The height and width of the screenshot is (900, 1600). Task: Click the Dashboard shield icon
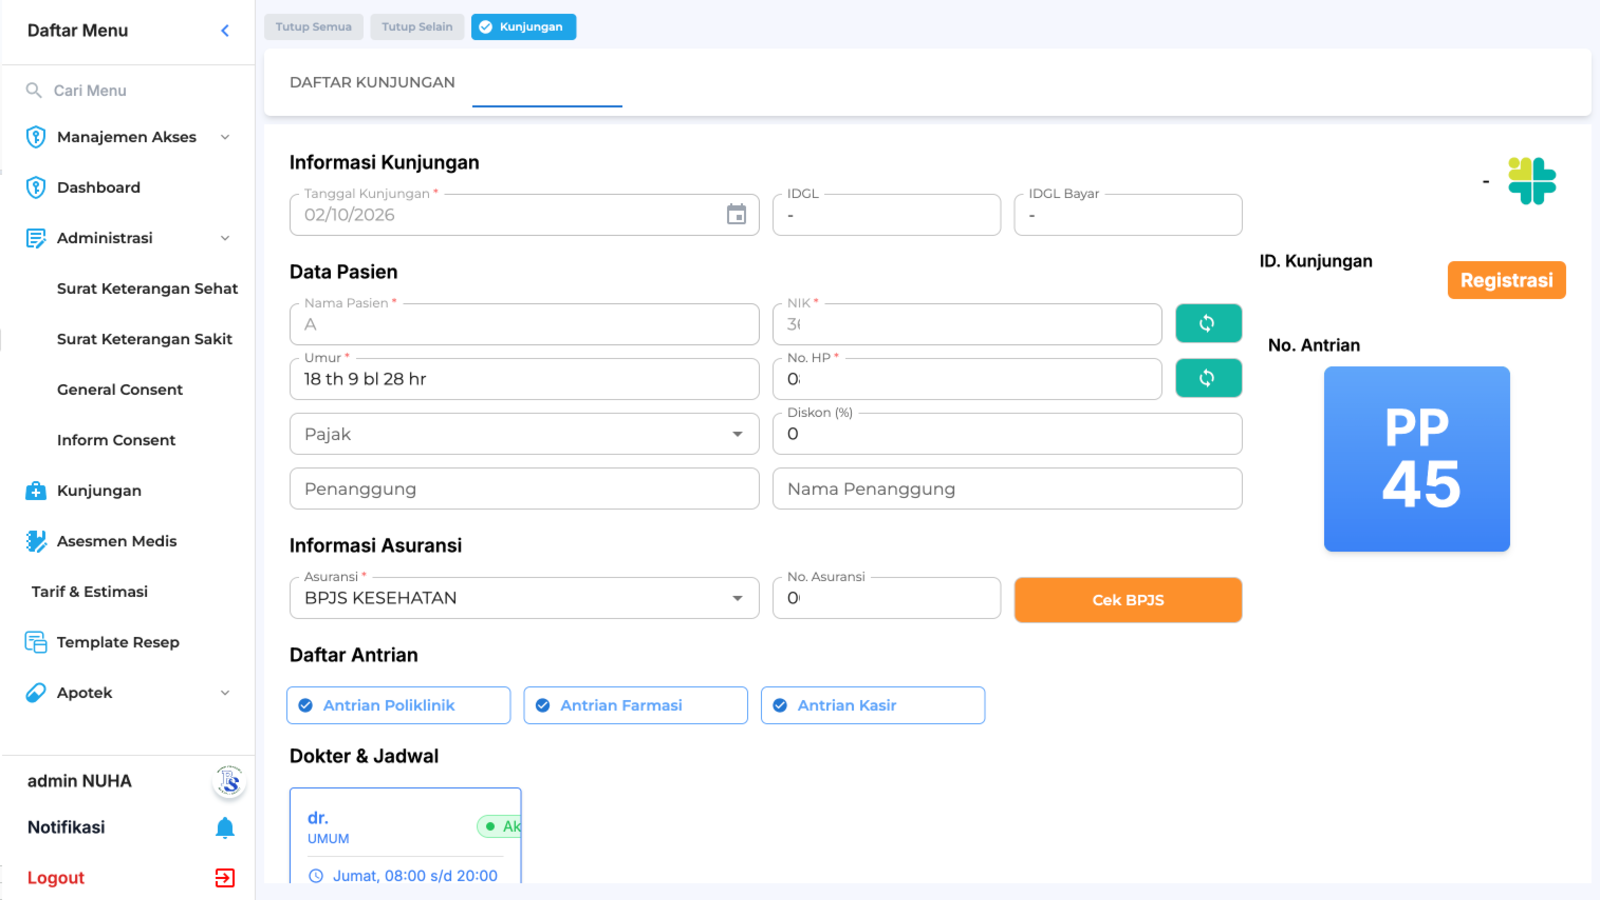(36, 187)
